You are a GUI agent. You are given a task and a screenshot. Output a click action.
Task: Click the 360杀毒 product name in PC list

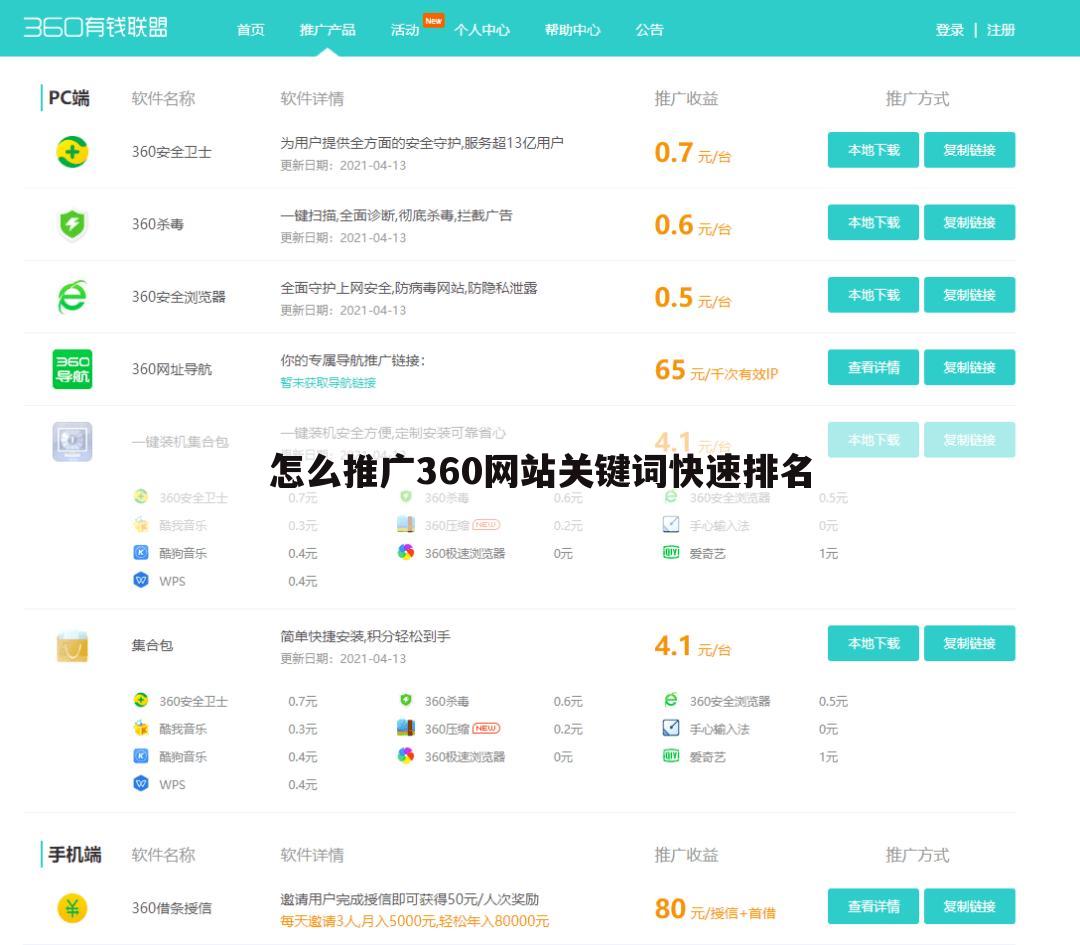158,224
